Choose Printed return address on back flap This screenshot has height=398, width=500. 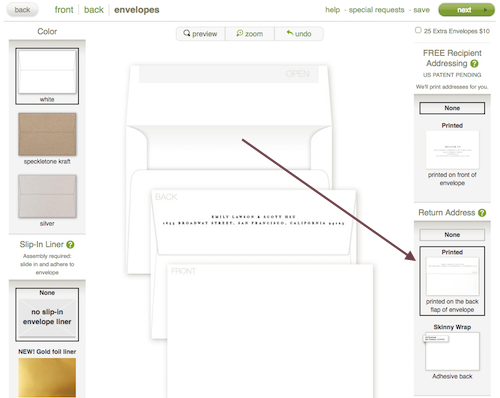pos(452,281)
